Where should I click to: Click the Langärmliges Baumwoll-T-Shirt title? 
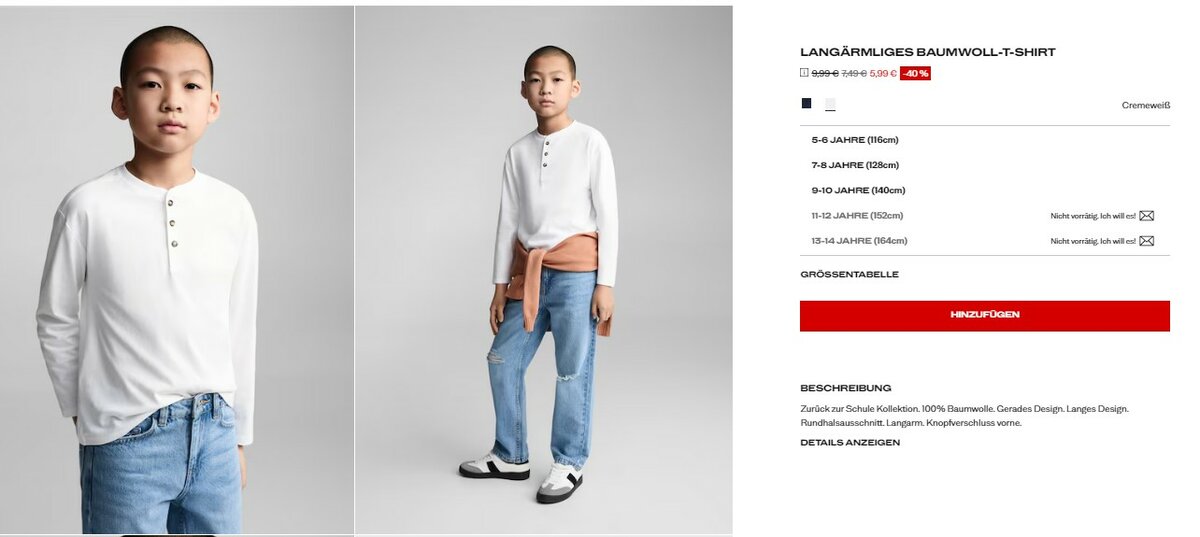tap(928, 52)
